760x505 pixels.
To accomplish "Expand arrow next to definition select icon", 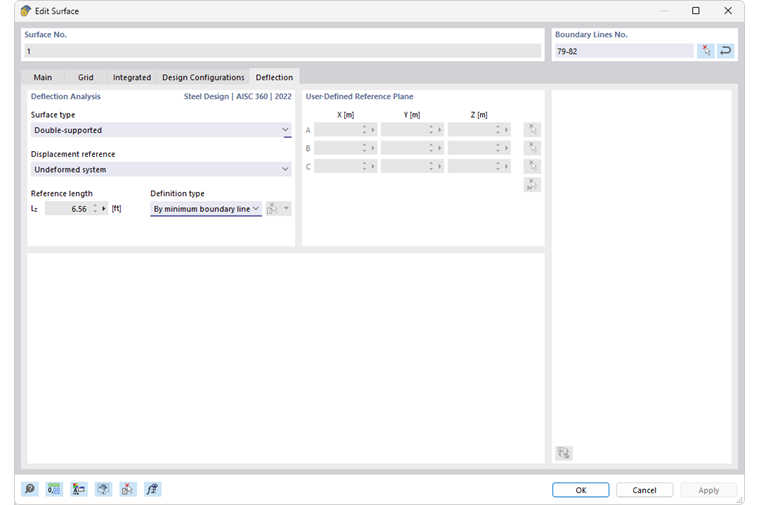I will (x=286, y=209).
